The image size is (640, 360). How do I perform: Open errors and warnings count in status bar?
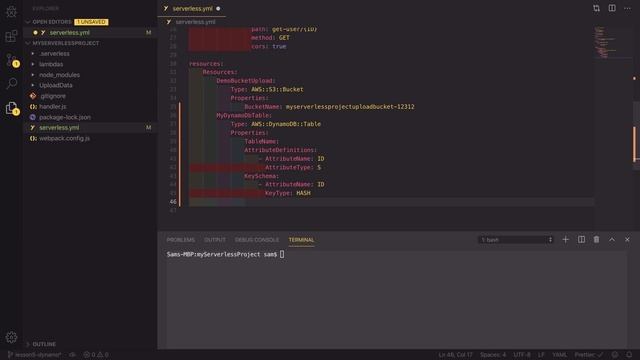pos(96,355)
